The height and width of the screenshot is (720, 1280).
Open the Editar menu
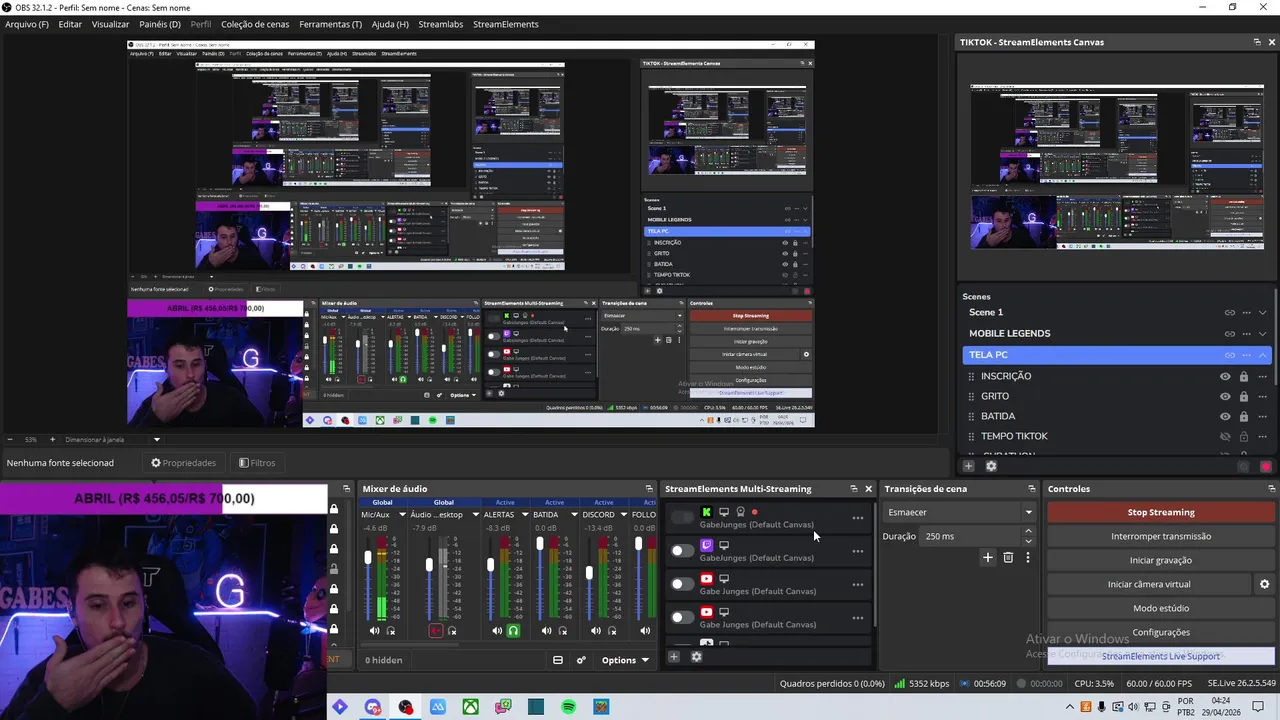tap(70, 24)
